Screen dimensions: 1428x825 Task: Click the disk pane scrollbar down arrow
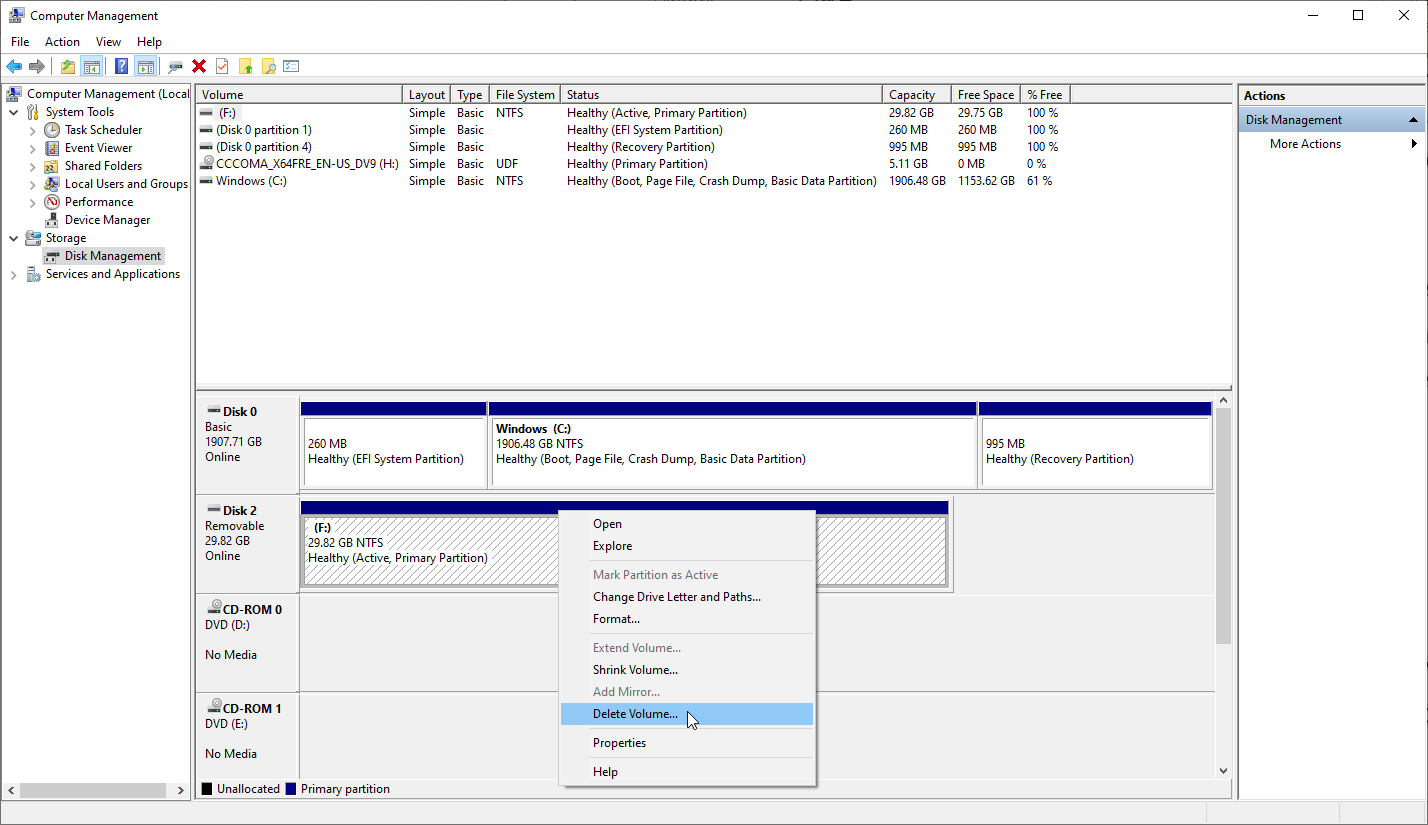(x=1223, y=771)
